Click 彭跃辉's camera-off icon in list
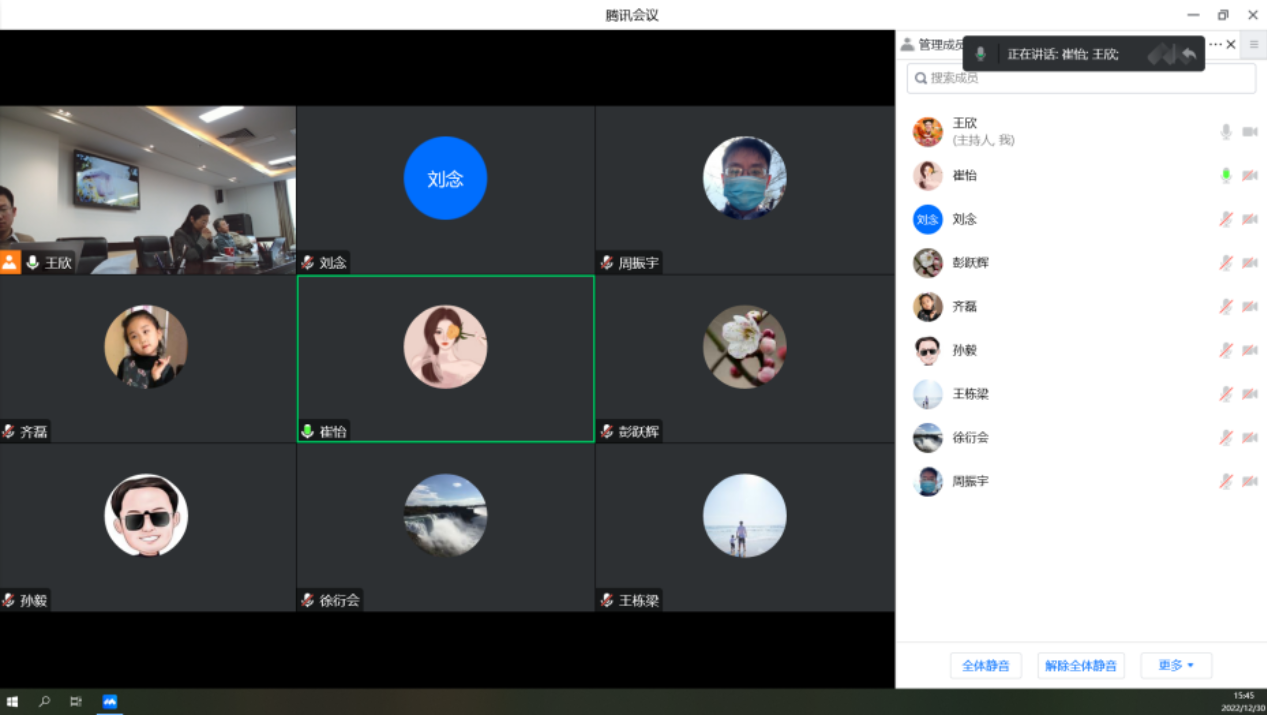 click(x=1249, y=263)
